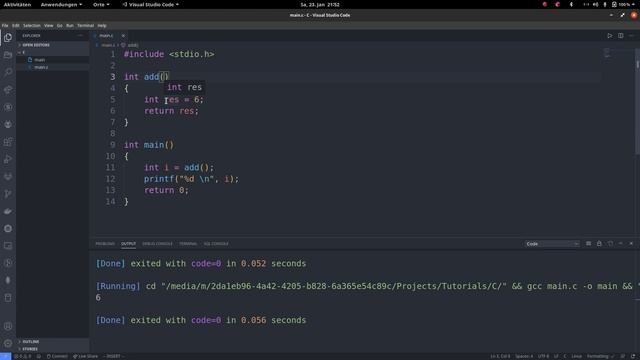Open the Extensions view squares icon
This screenshot has height=360, width=640.
[8, 142]
